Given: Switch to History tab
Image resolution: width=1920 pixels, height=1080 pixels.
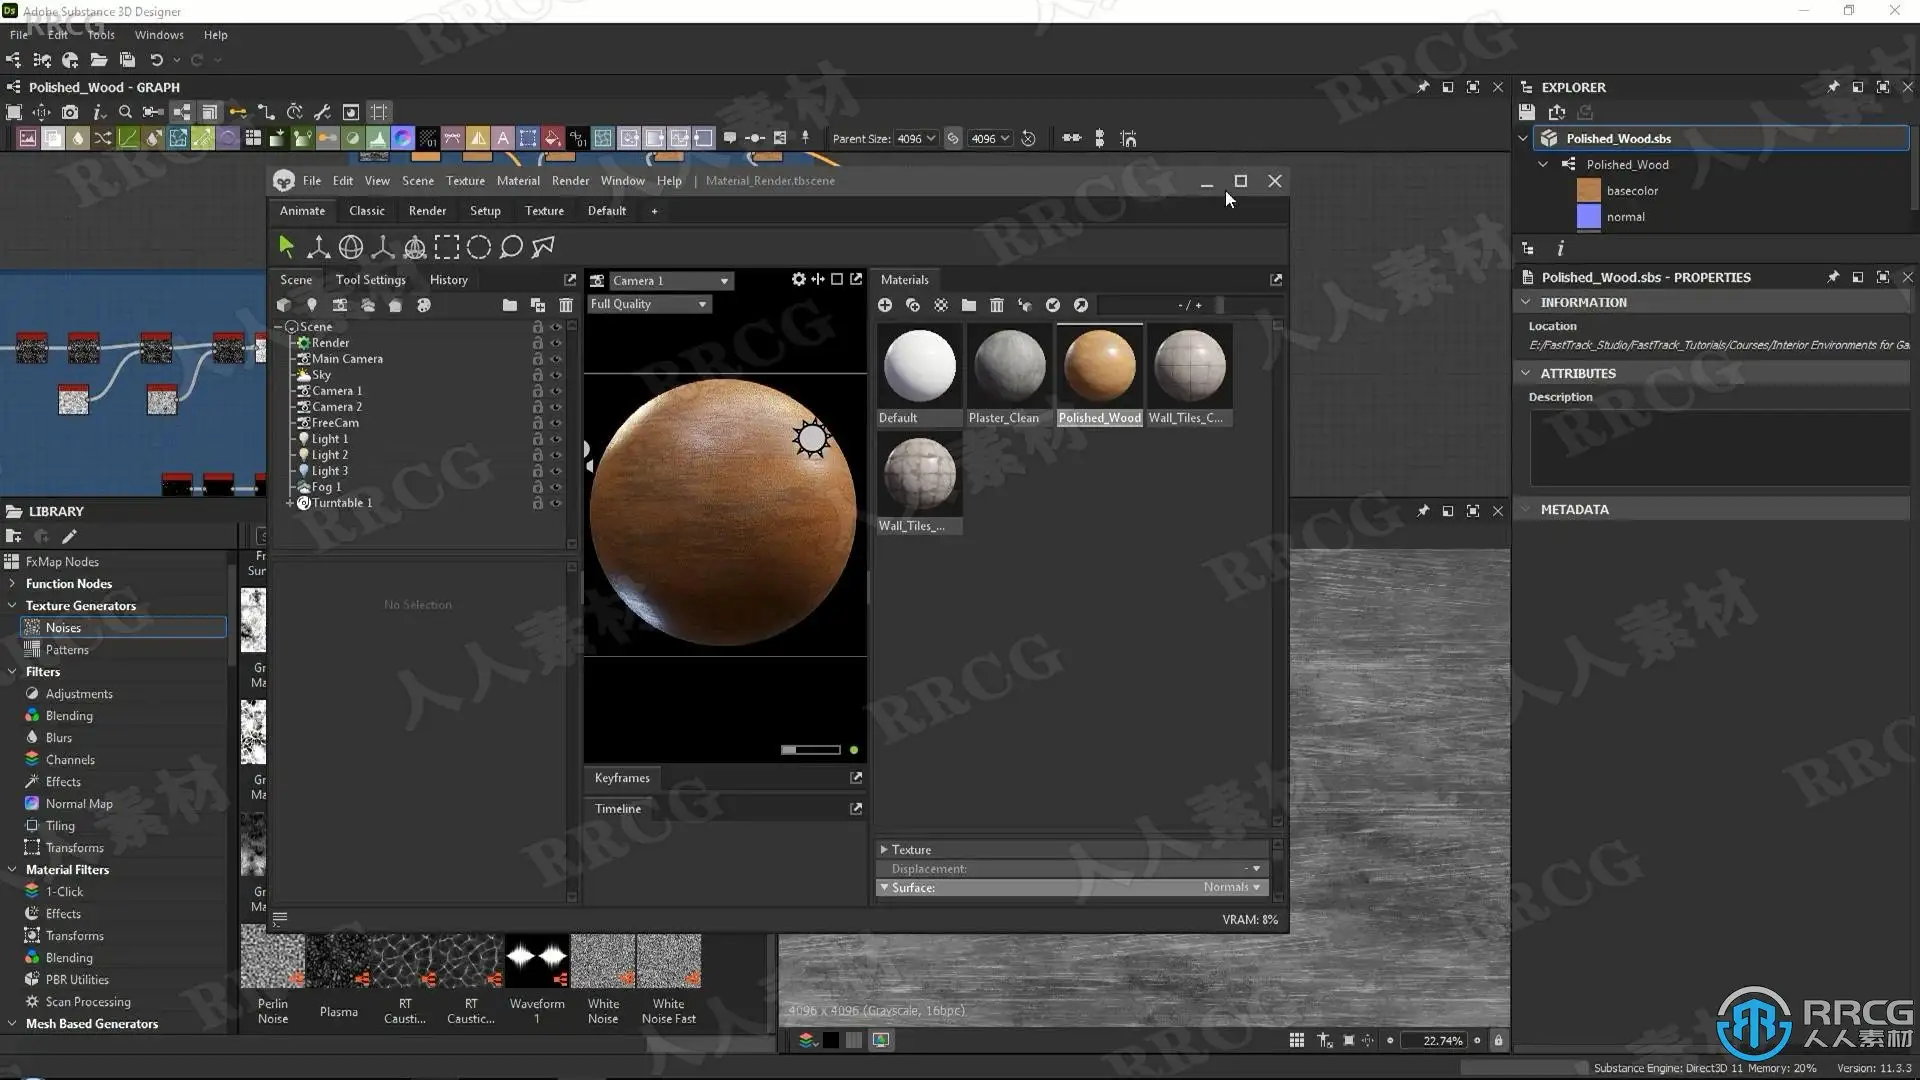Looking at the screenshot, I should point(448,280).
